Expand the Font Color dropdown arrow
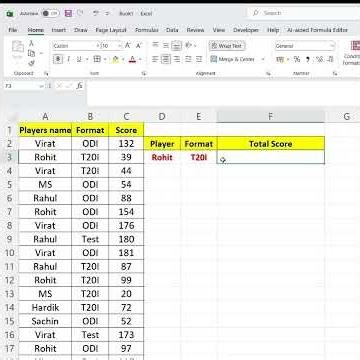Screen dimensions: 360x360 (x=140, y=60)
